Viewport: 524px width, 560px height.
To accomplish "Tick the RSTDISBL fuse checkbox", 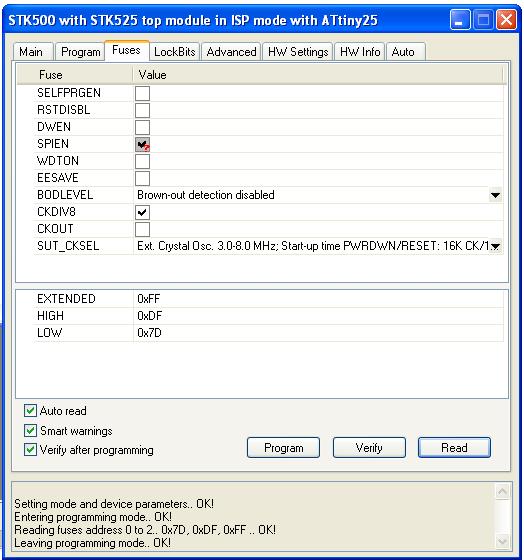I will tap(142, 110).
